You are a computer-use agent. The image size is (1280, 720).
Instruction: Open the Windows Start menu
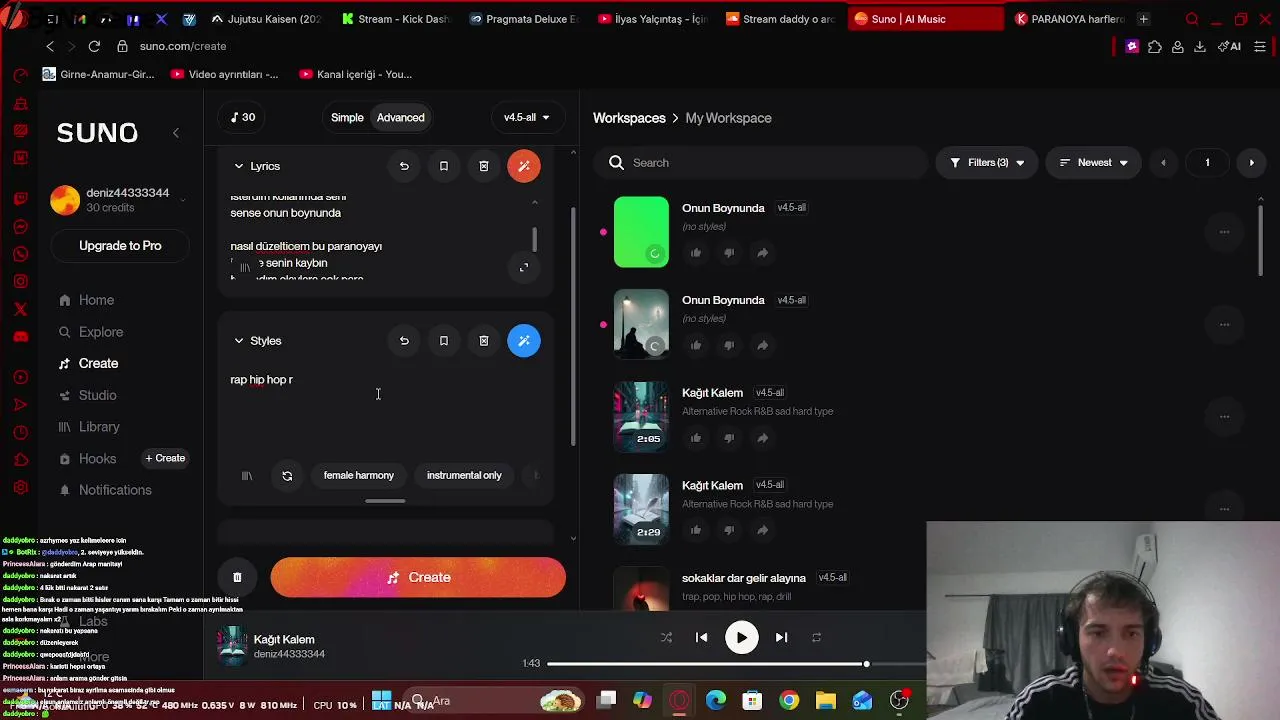pos(381,700)
